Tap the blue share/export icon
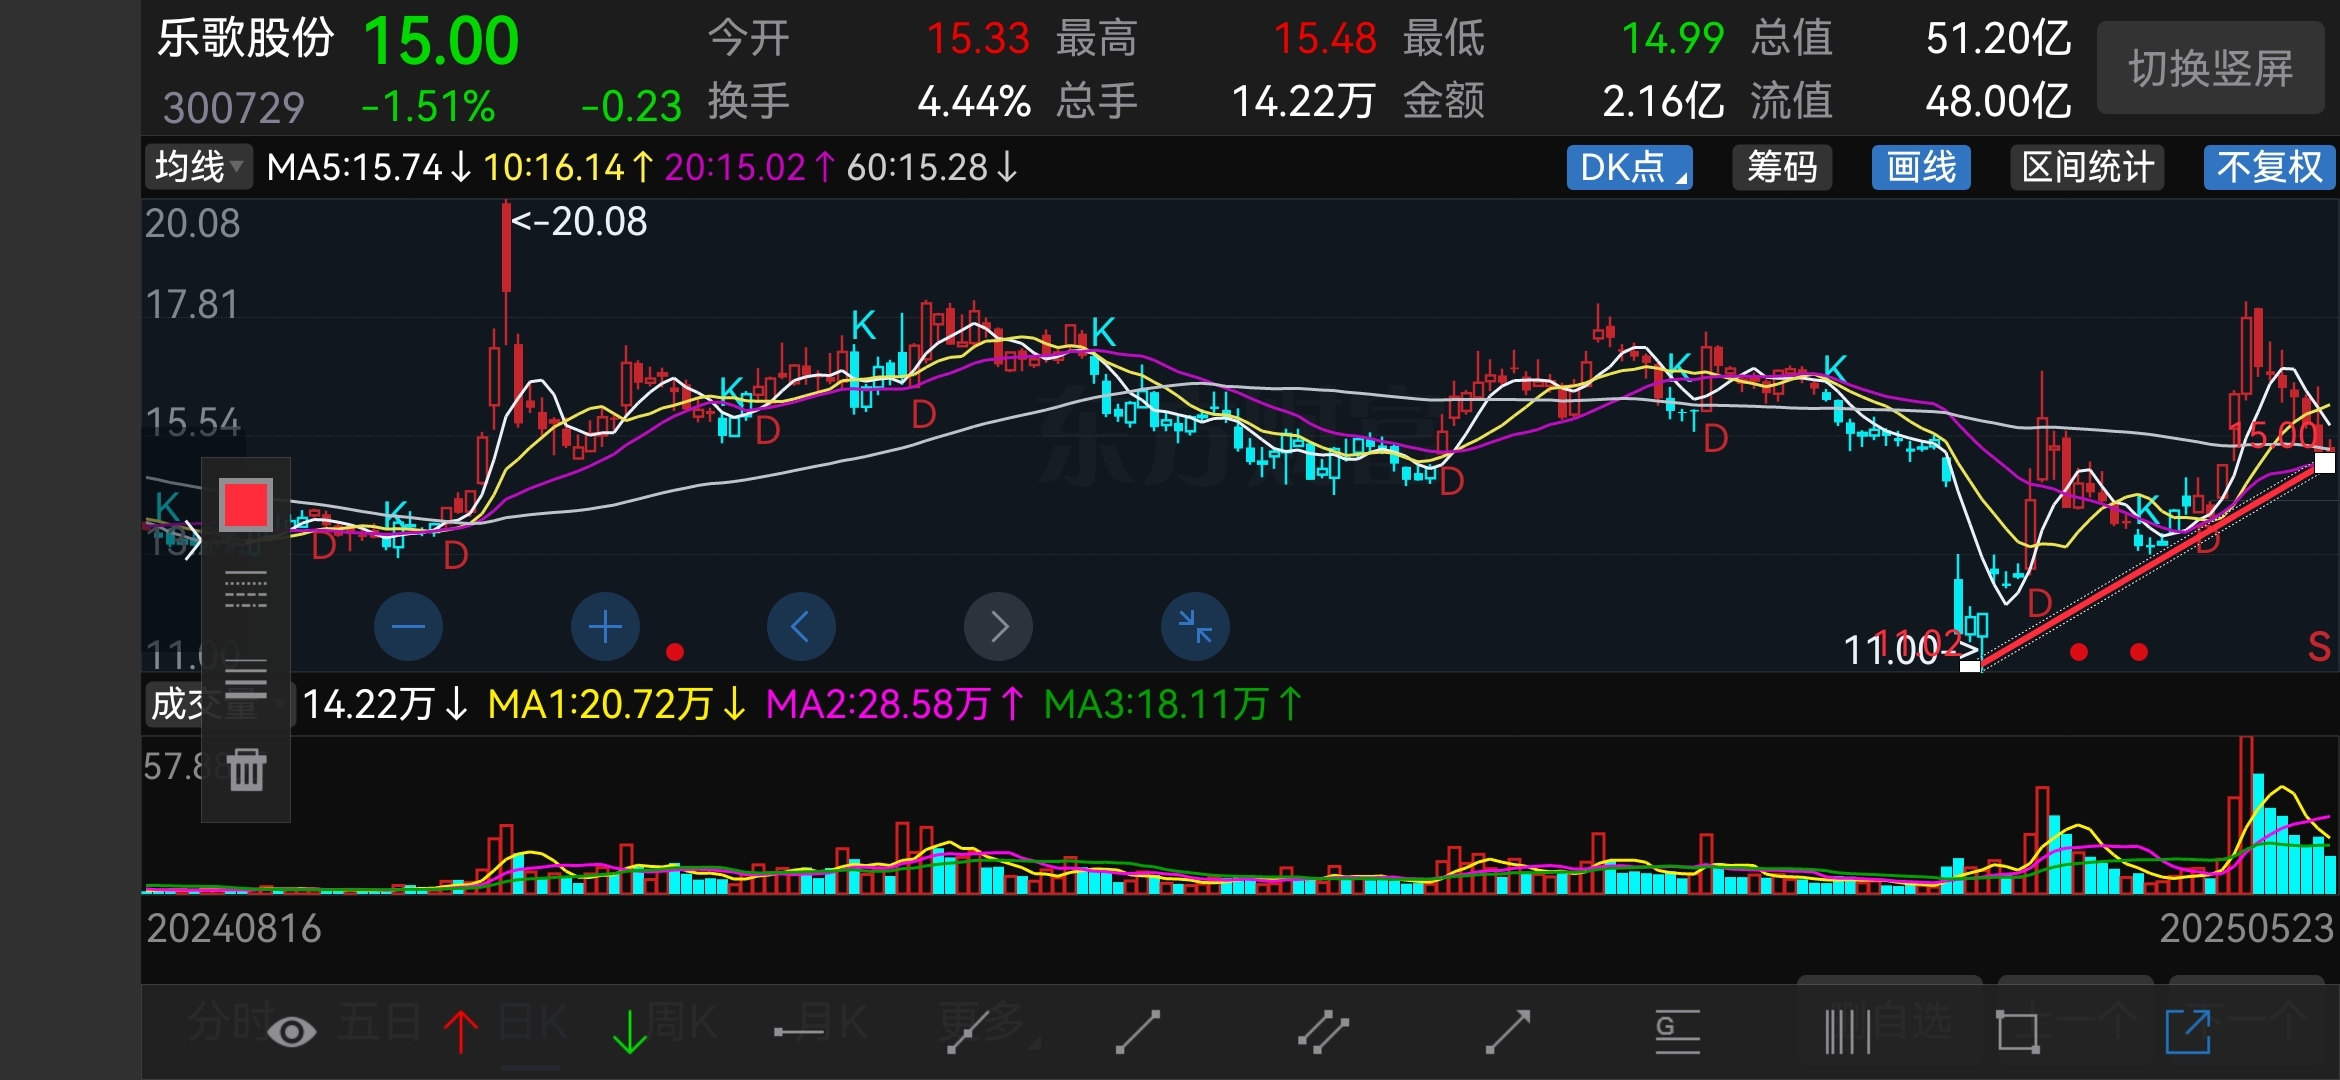The height and width of the screenshot is (1080, 2340). click(x=2188, y=1032)
